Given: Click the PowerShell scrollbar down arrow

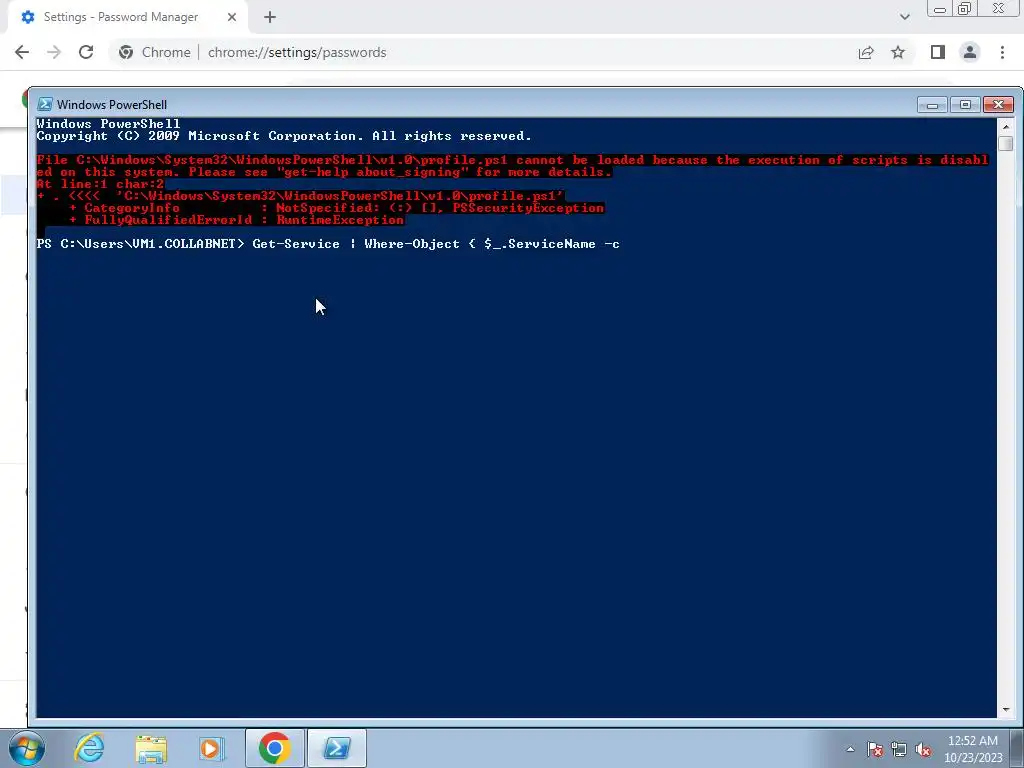Looking at the screenshot, I should click(1006, 709).
